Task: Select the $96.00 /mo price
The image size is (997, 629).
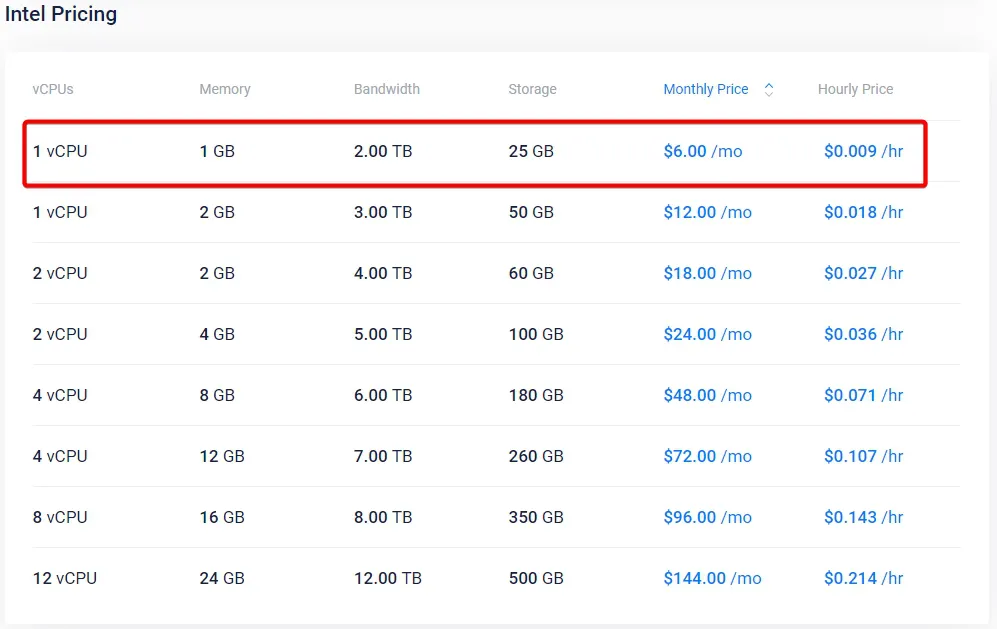Action: click(708, 518)
